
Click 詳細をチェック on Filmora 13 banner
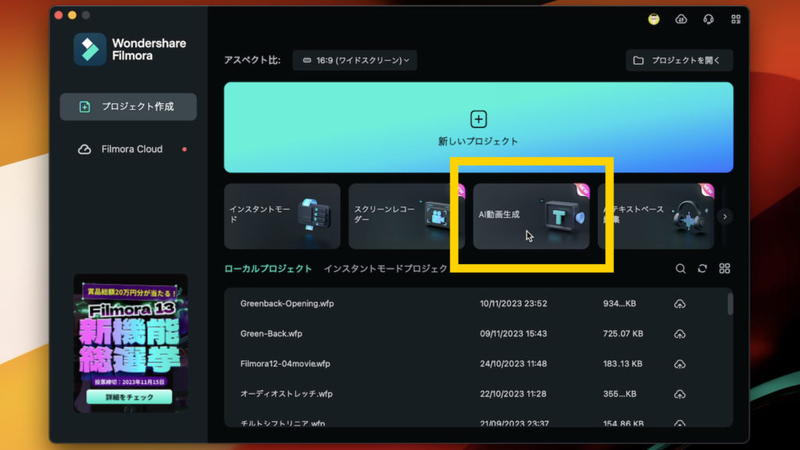pos(130,397)
